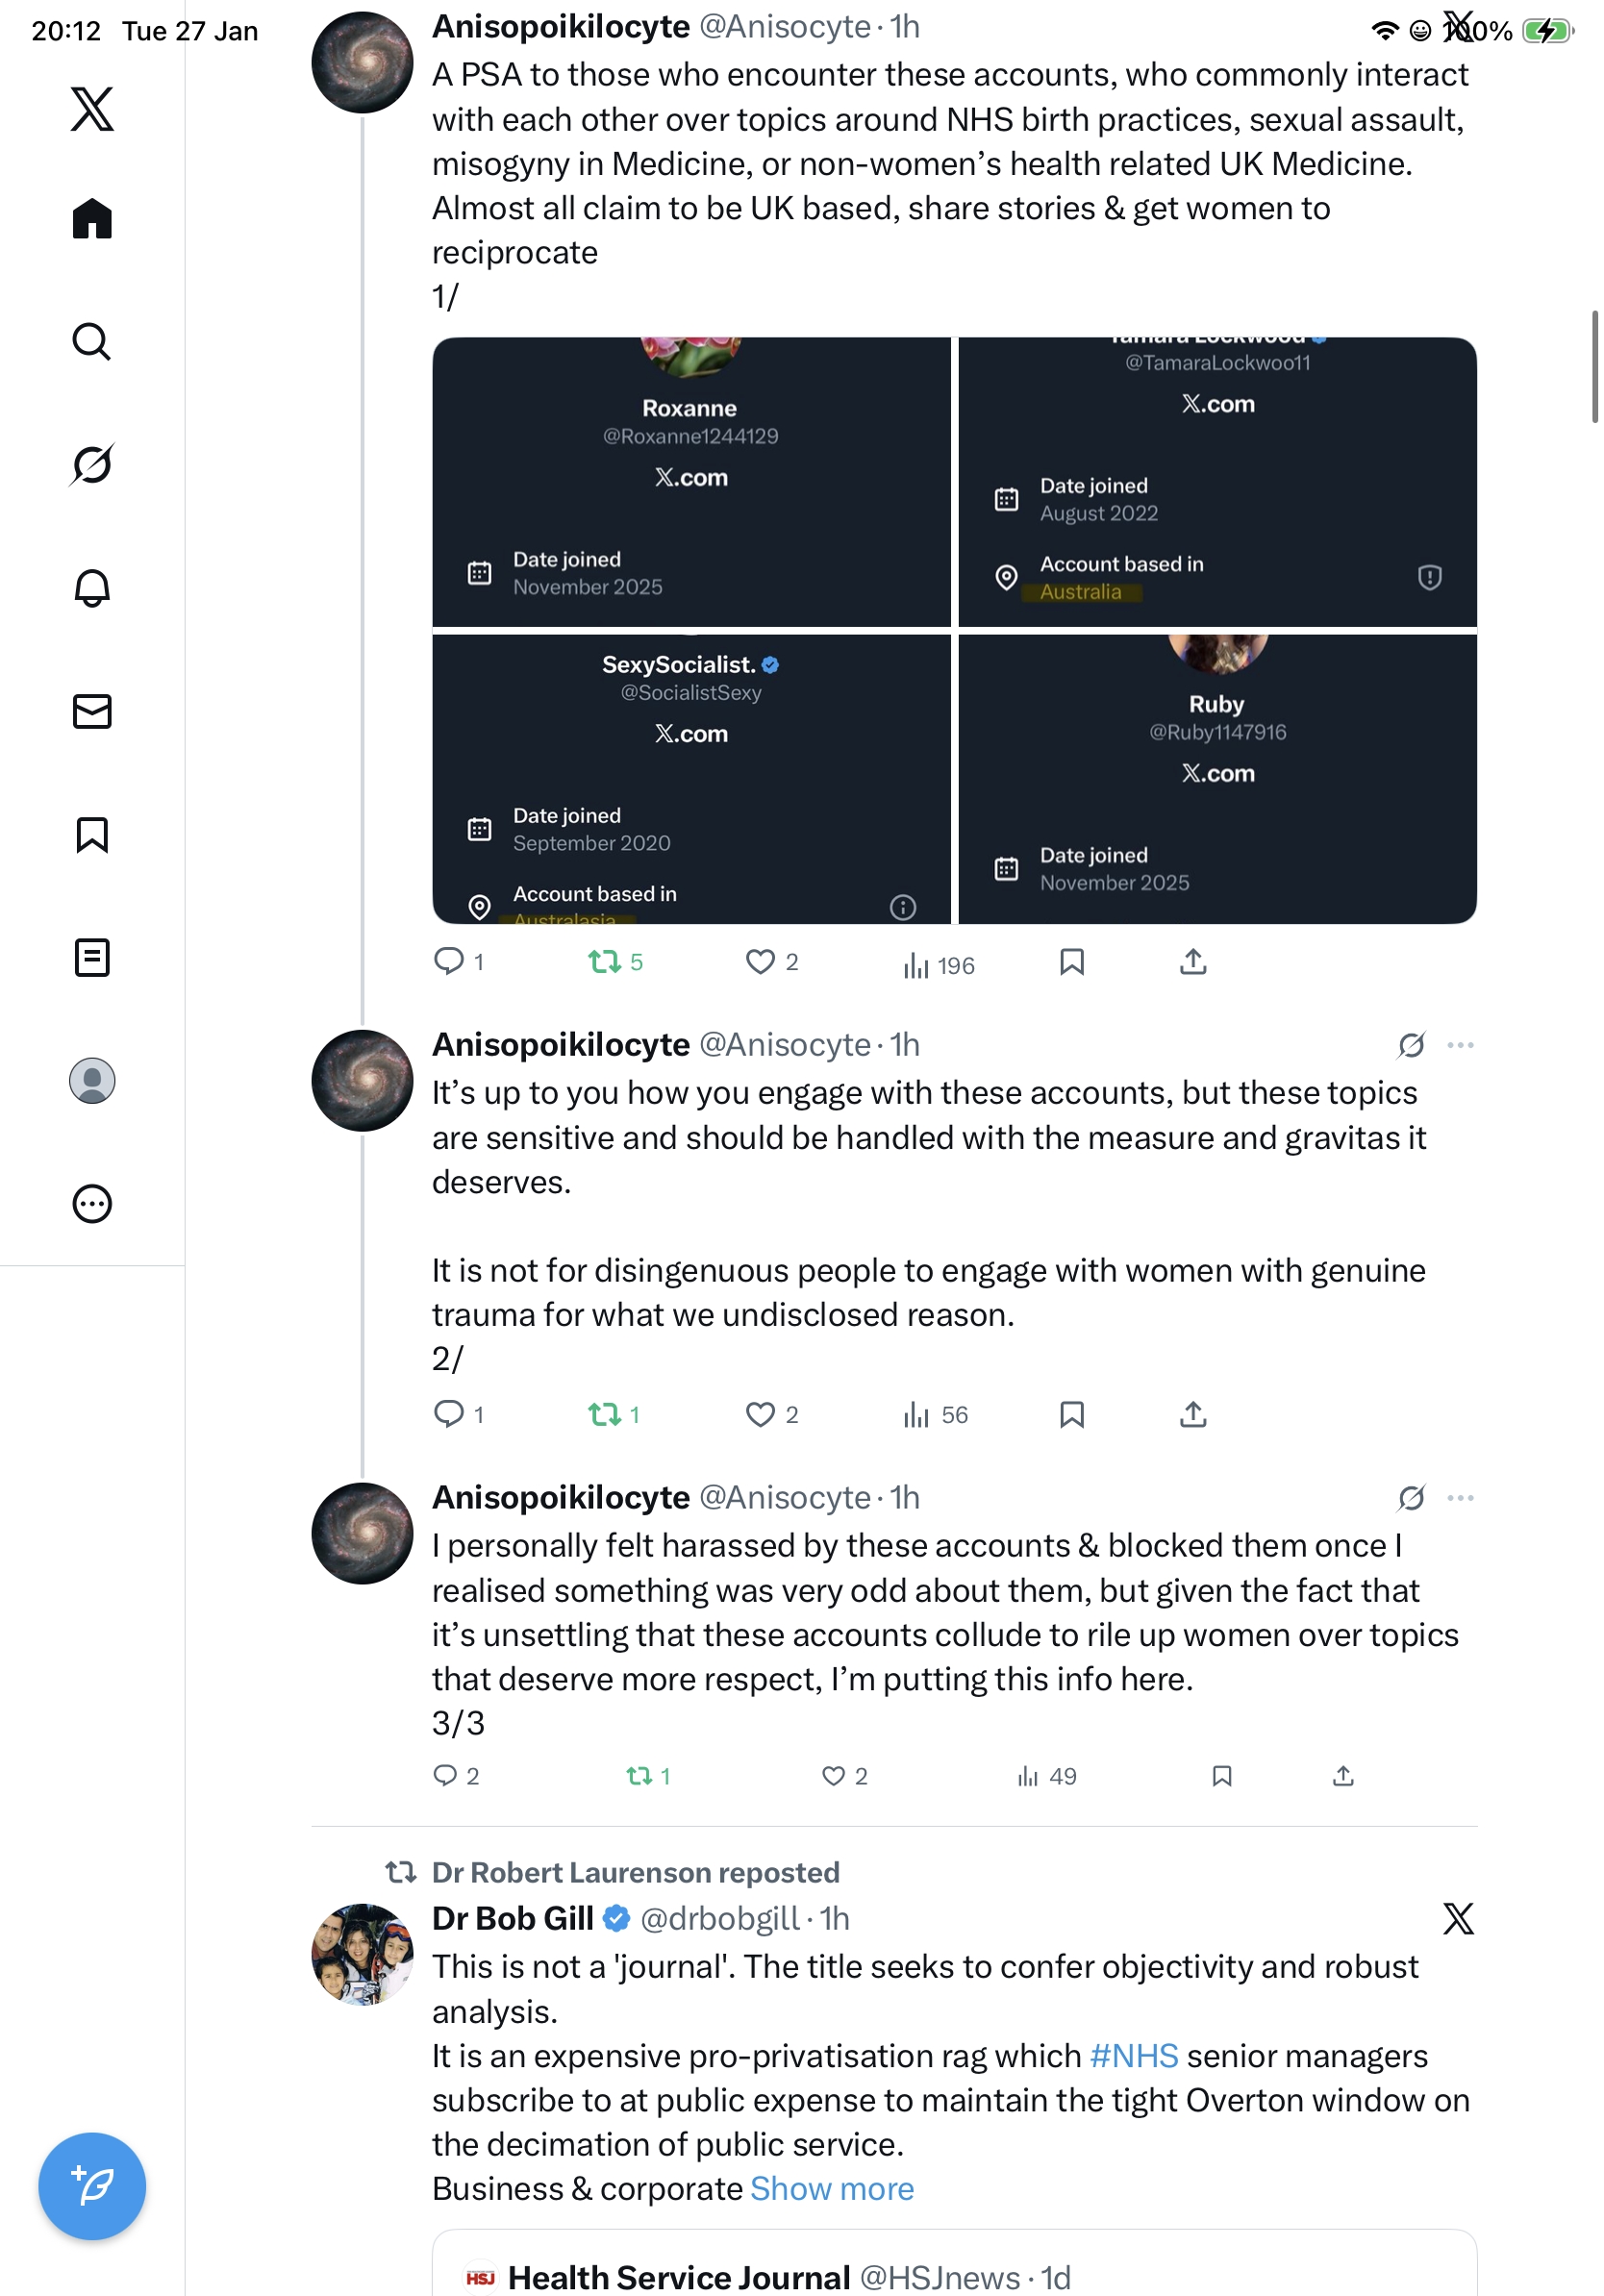Viewport: 1604px width, 2296px height.
Task: Tap the compose new post button
Action: pos(92,2185)
